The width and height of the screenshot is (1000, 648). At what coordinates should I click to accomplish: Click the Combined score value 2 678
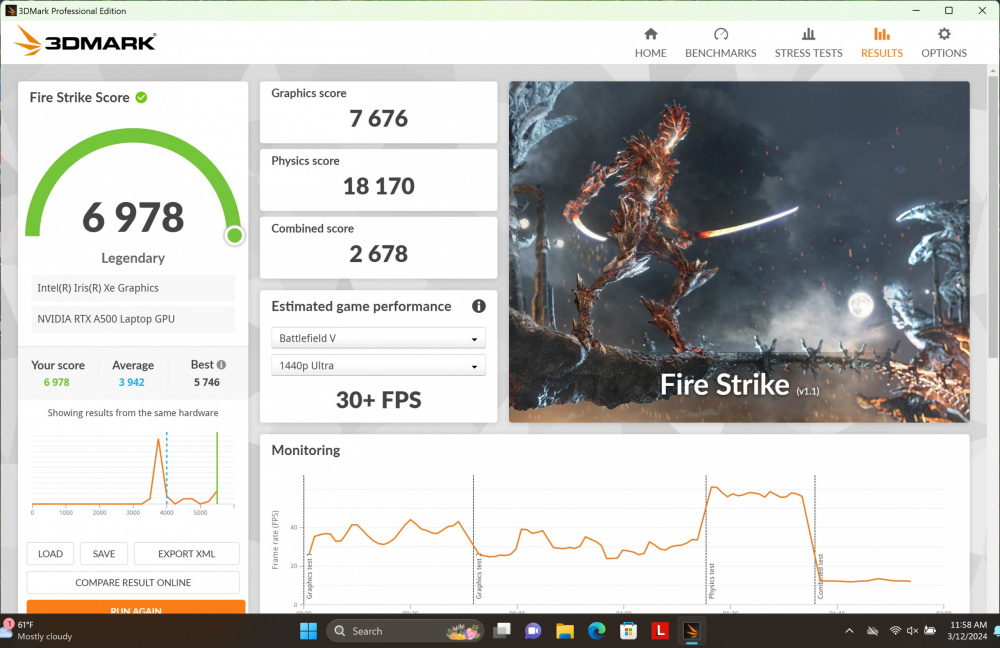pyautogui.click(x=378, y=254)
